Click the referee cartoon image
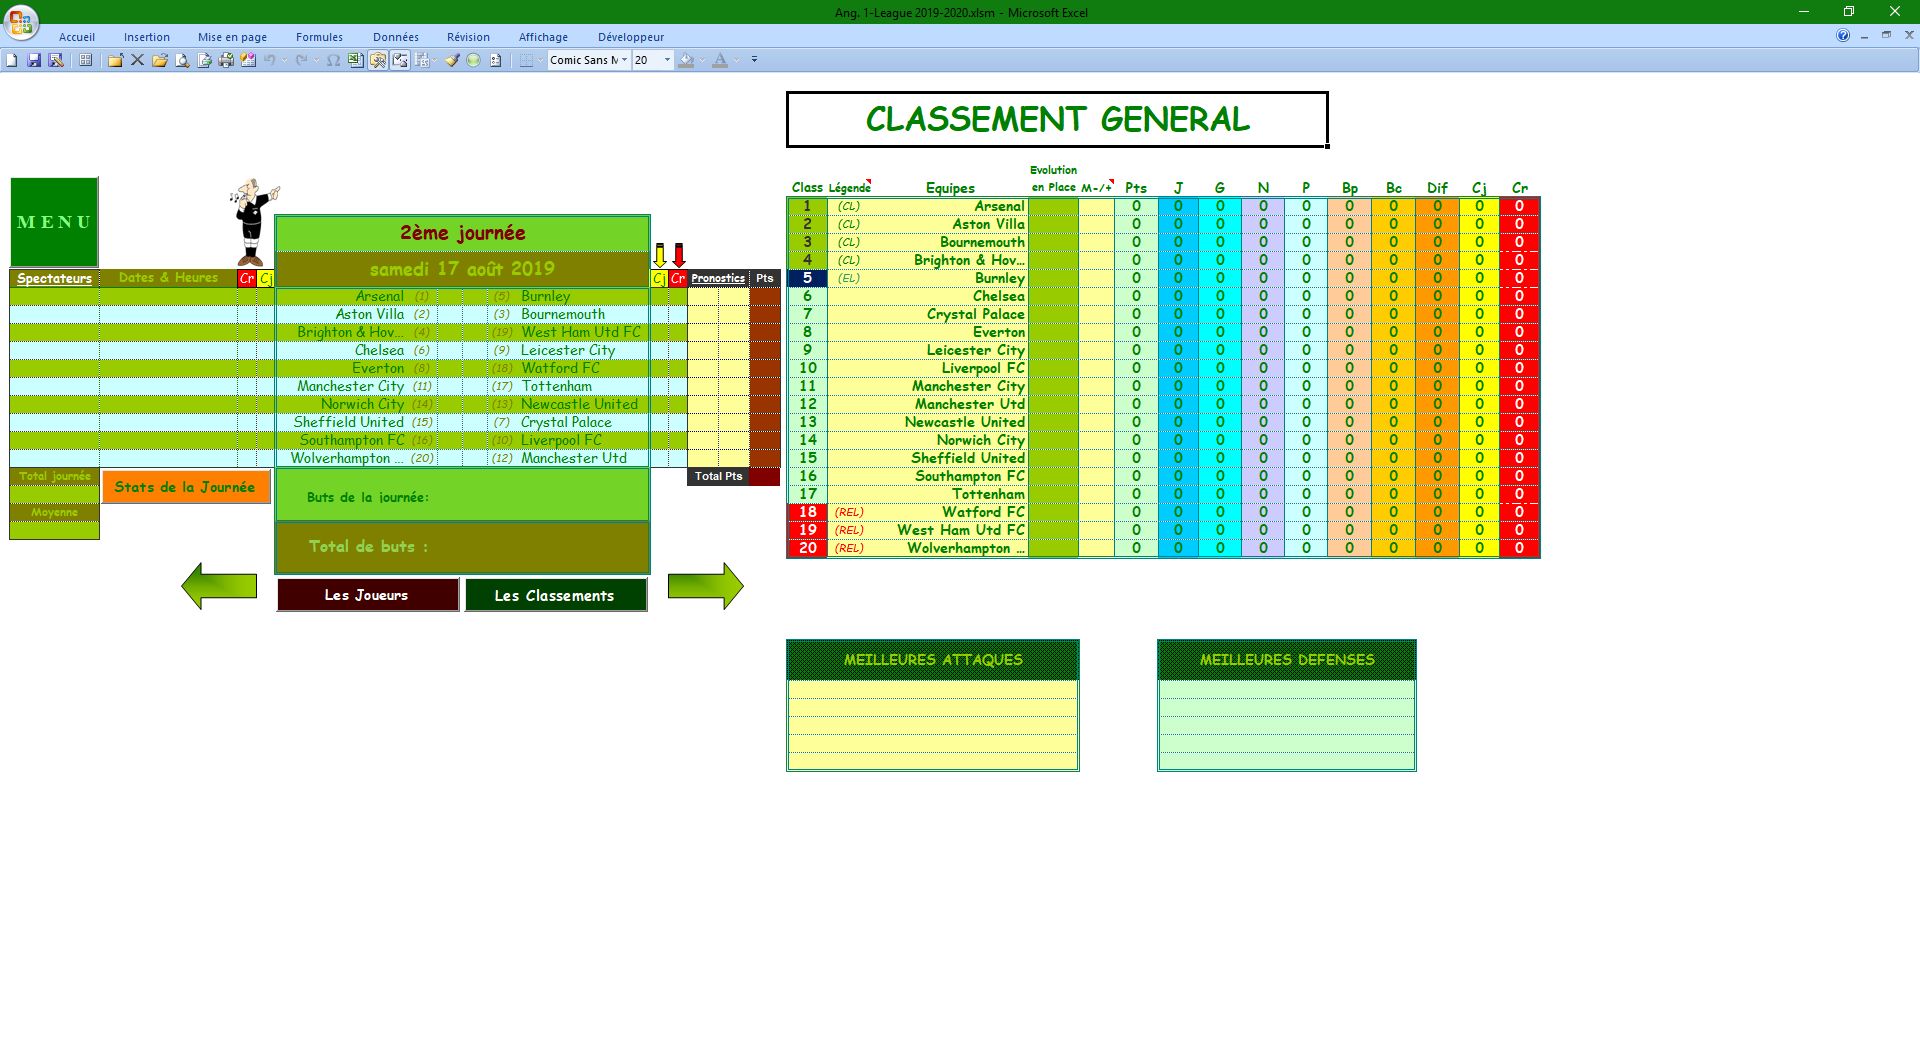Image resolution: width=1920 pixels, height=1040 pixels. tap(252, 221)
